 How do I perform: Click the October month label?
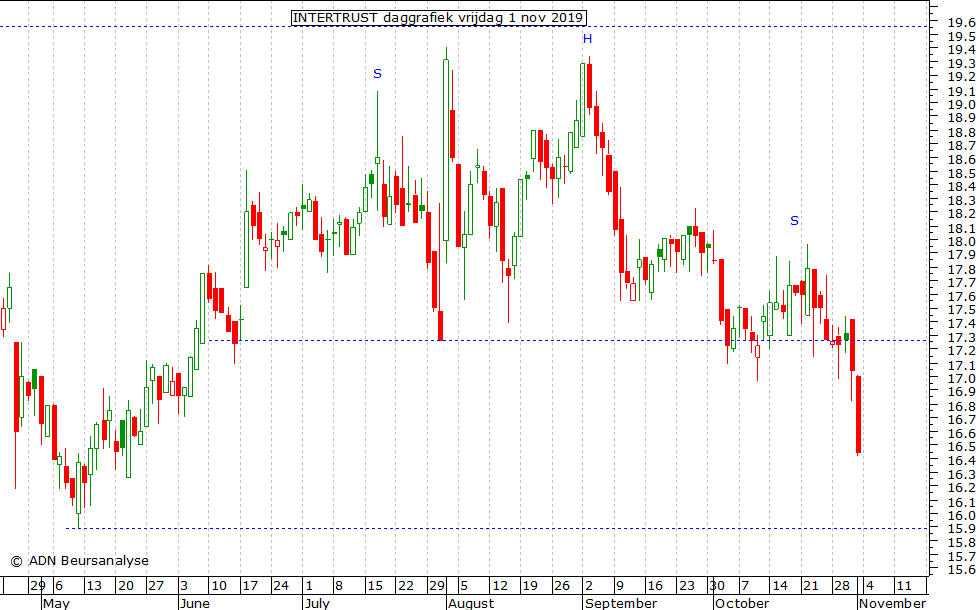pos(742,603)
